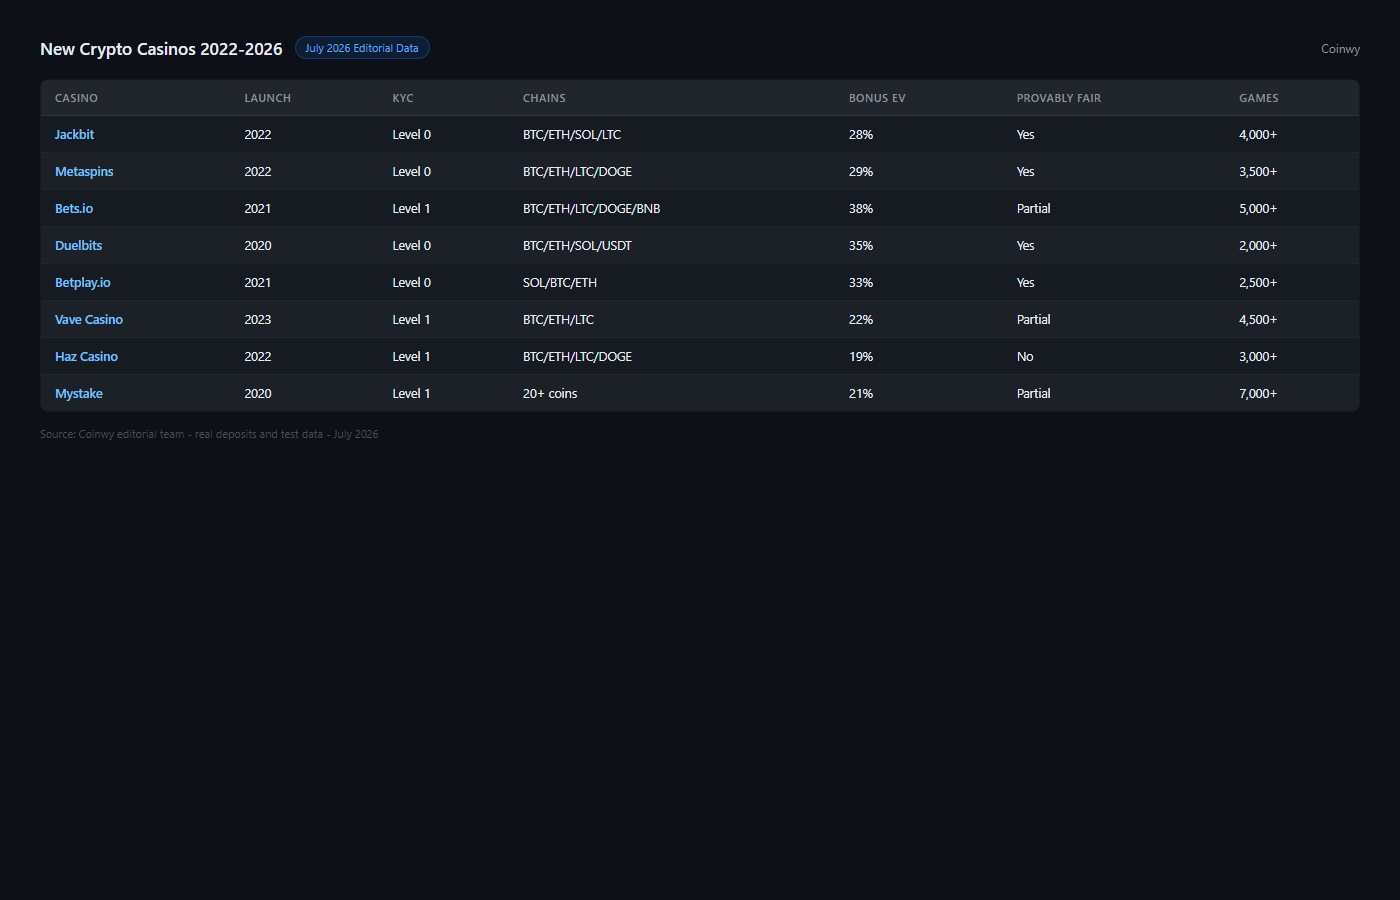Open the Metaspins casino link
1400x900 pixels.
click(x=84, y=172)
